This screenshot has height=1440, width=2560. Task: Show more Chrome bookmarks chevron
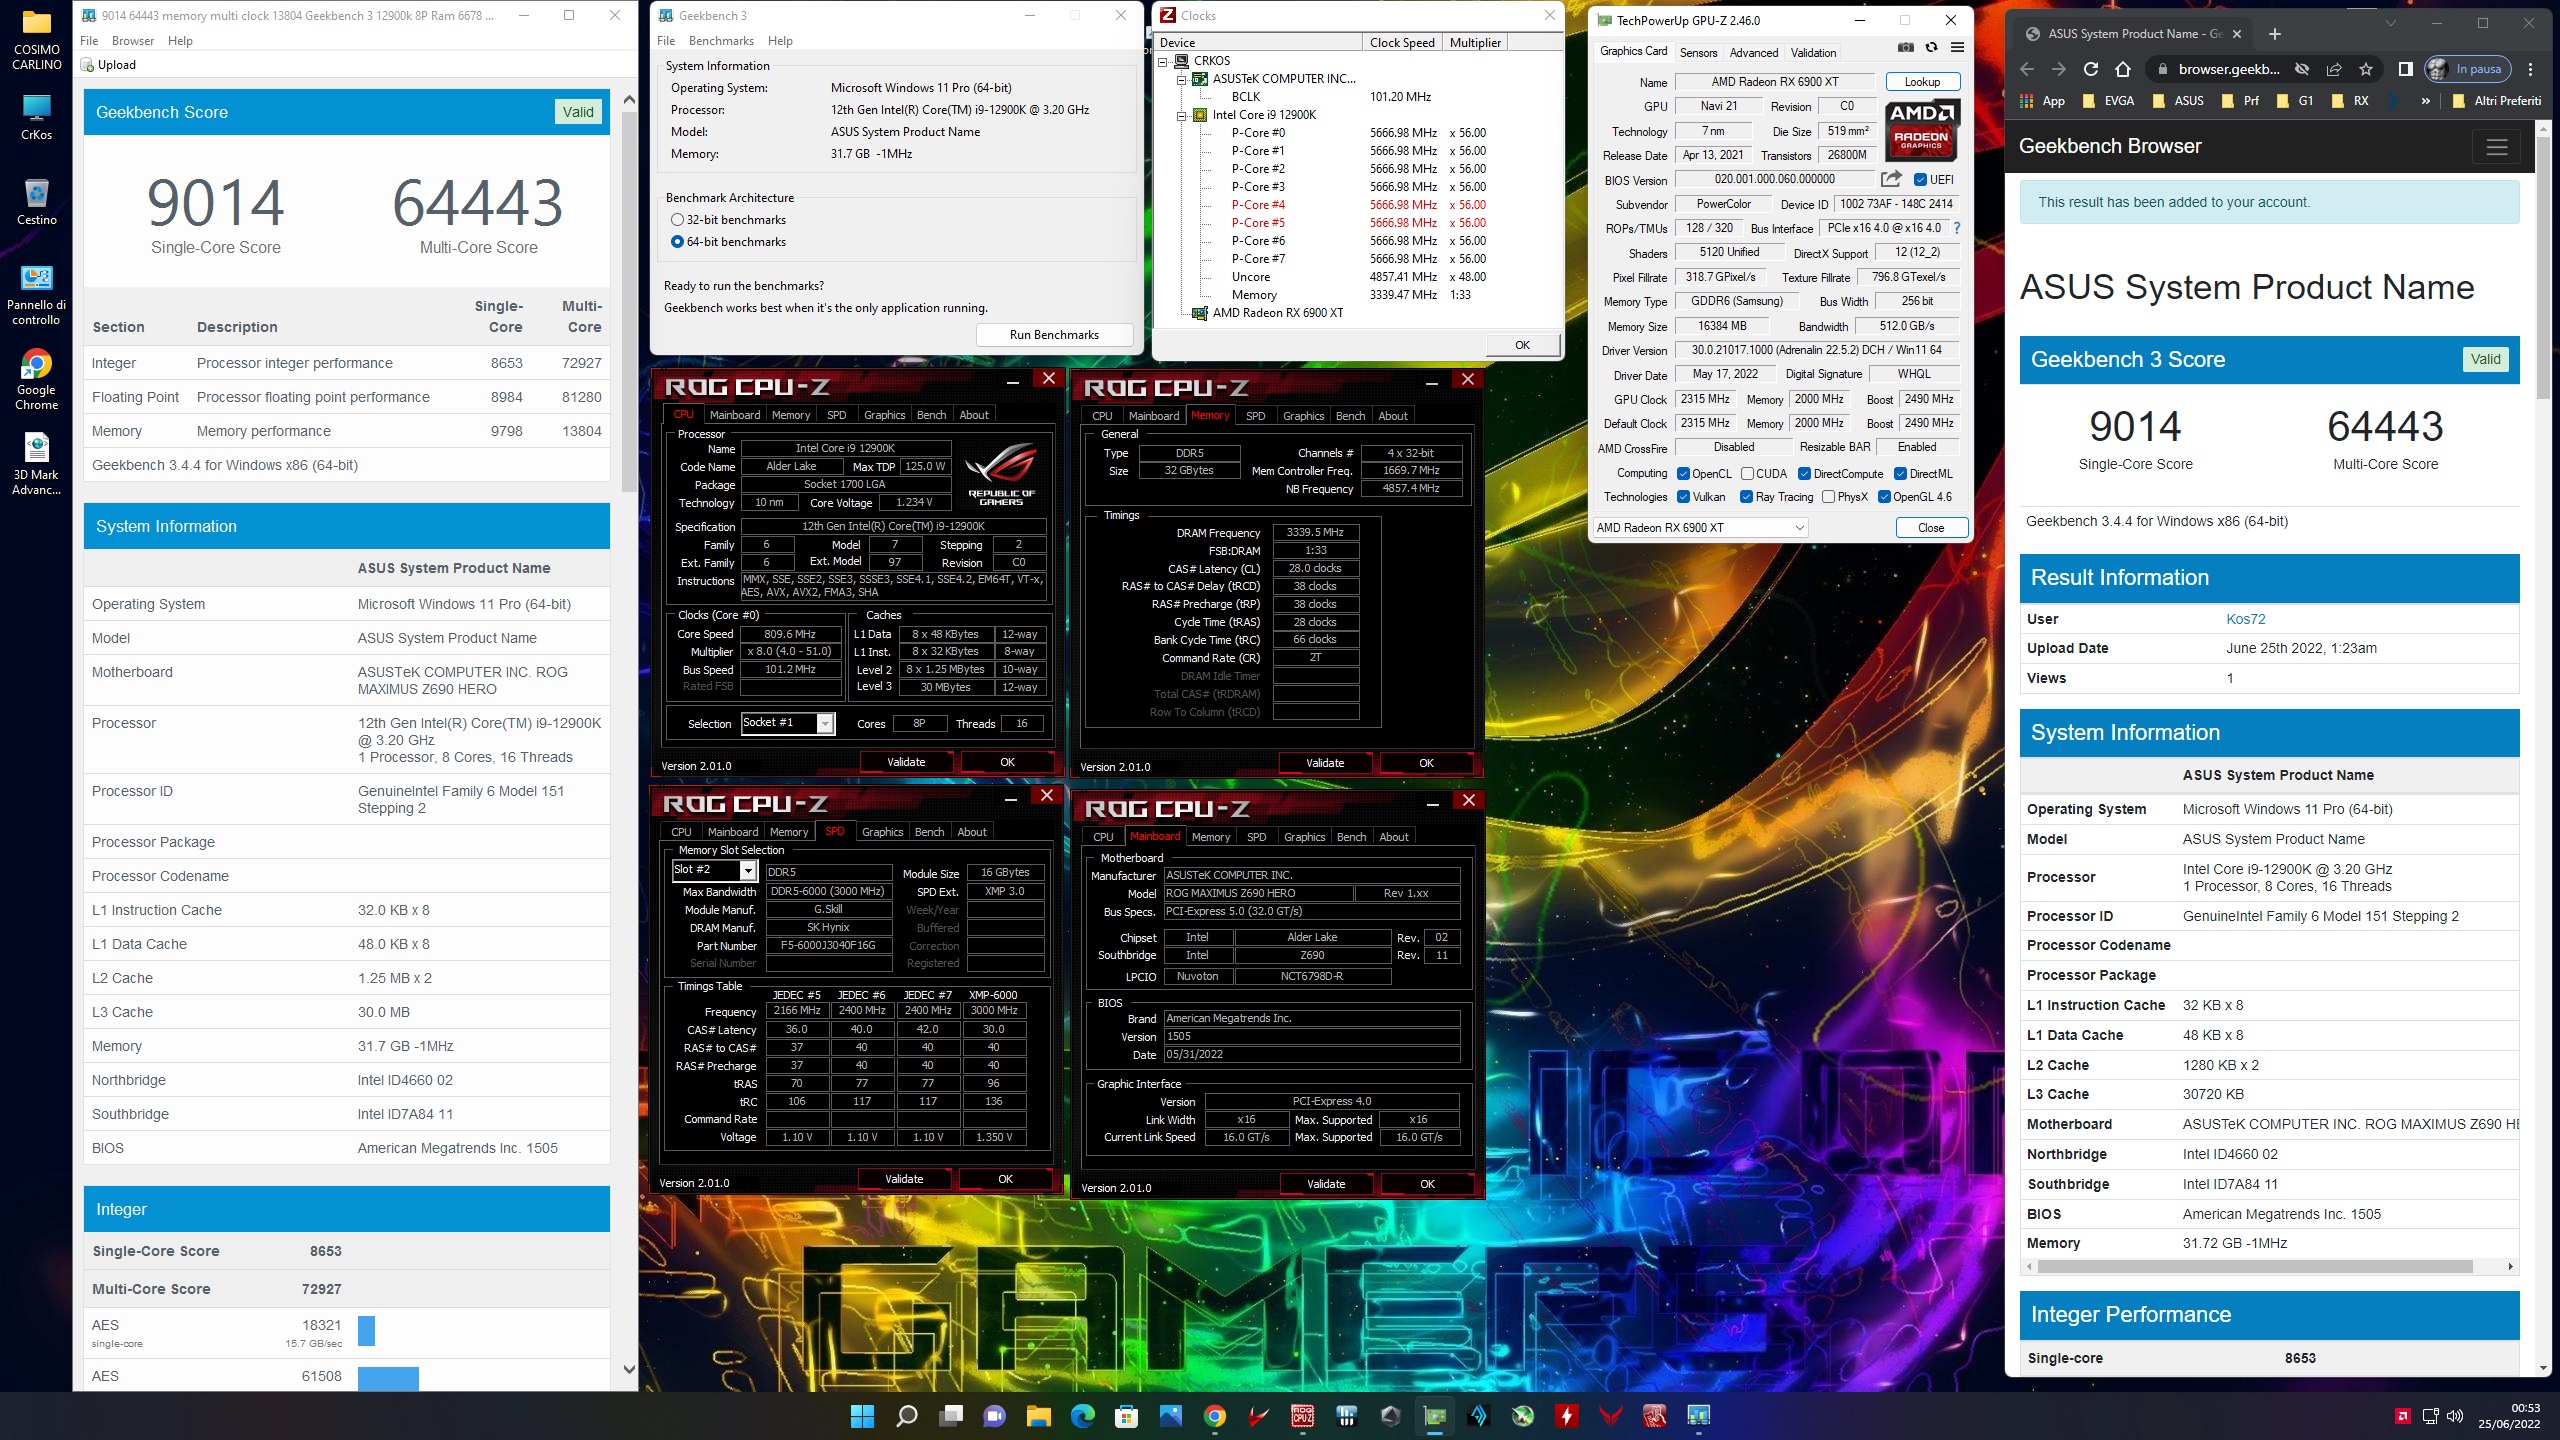[2425, 101]
